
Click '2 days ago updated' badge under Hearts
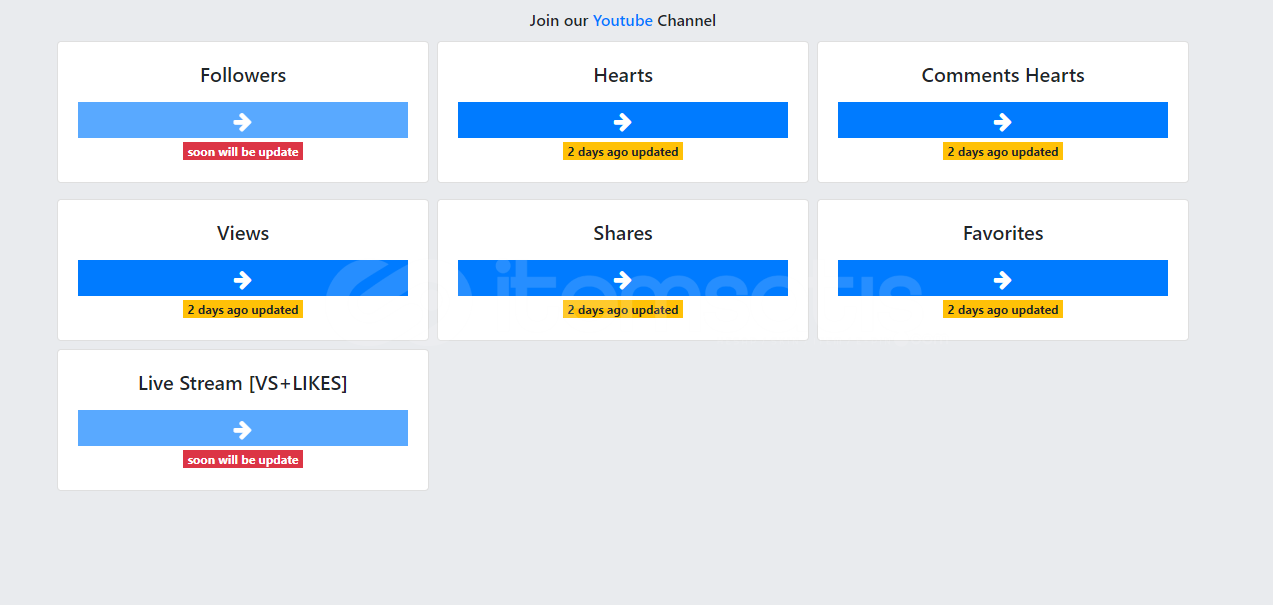(x=623, y=152)
